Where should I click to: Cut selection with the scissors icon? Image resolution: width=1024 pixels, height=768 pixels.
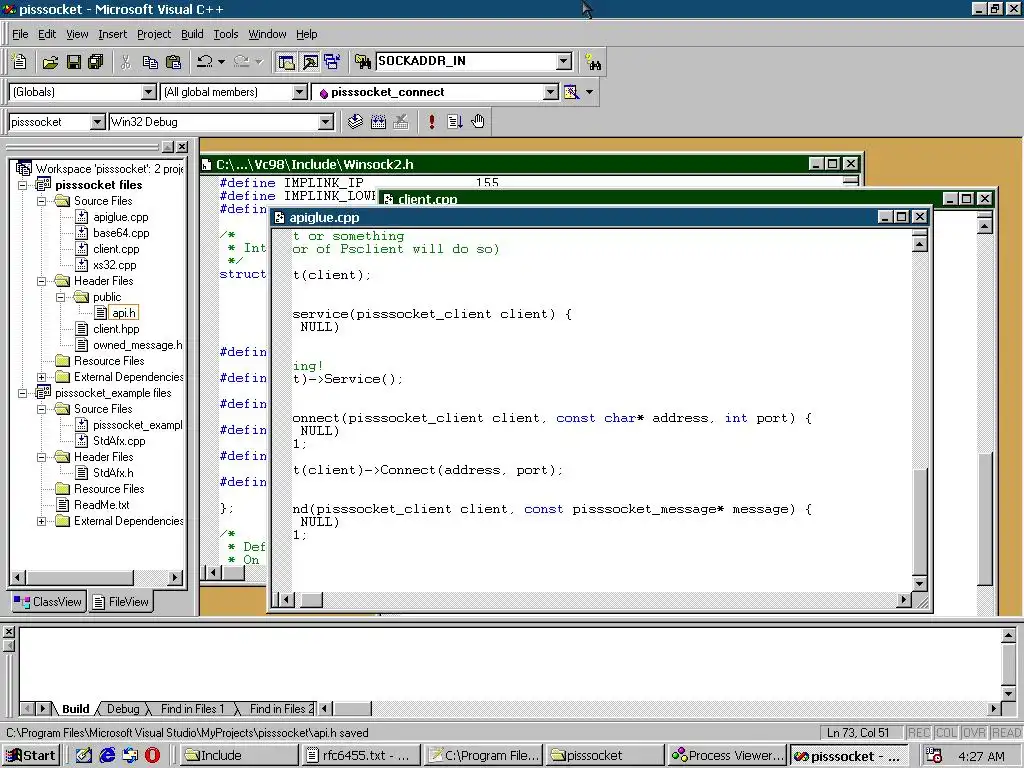tap(126, 61)
